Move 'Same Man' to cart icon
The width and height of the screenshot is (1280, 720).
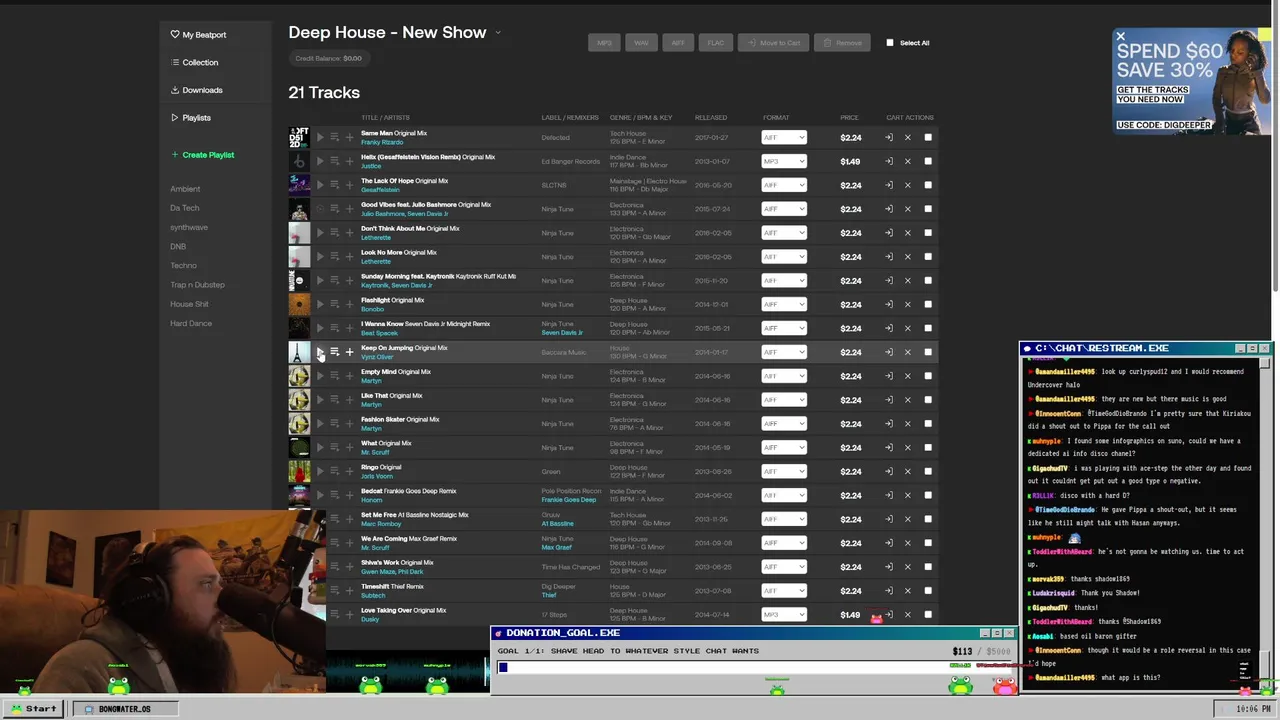coord(888,137)
